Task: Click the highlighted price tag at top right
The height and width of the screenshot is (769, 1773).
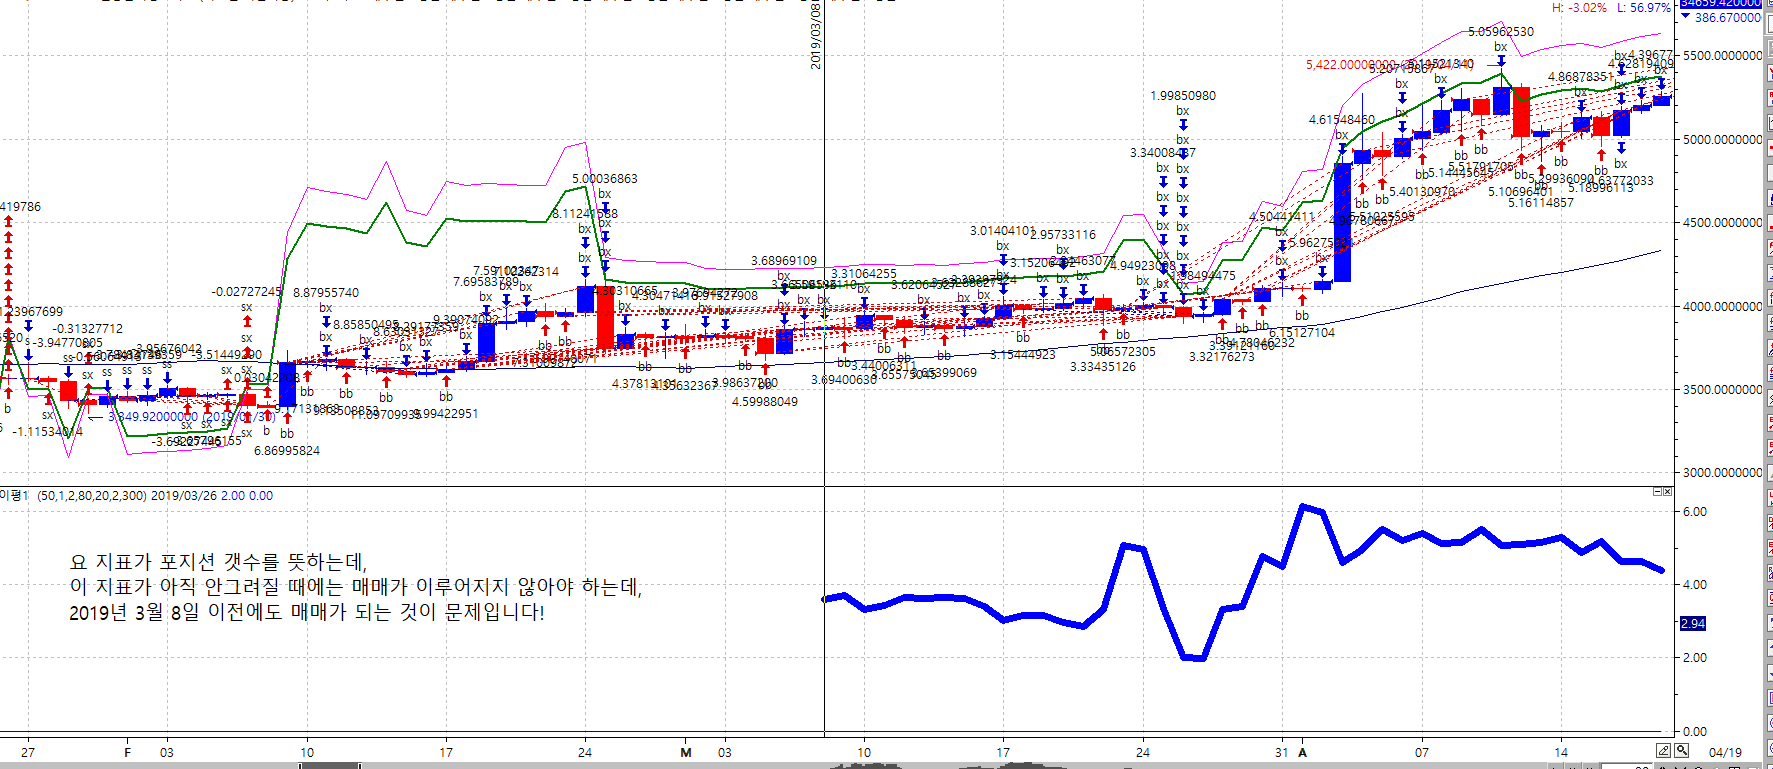Action: (1720, 4)
